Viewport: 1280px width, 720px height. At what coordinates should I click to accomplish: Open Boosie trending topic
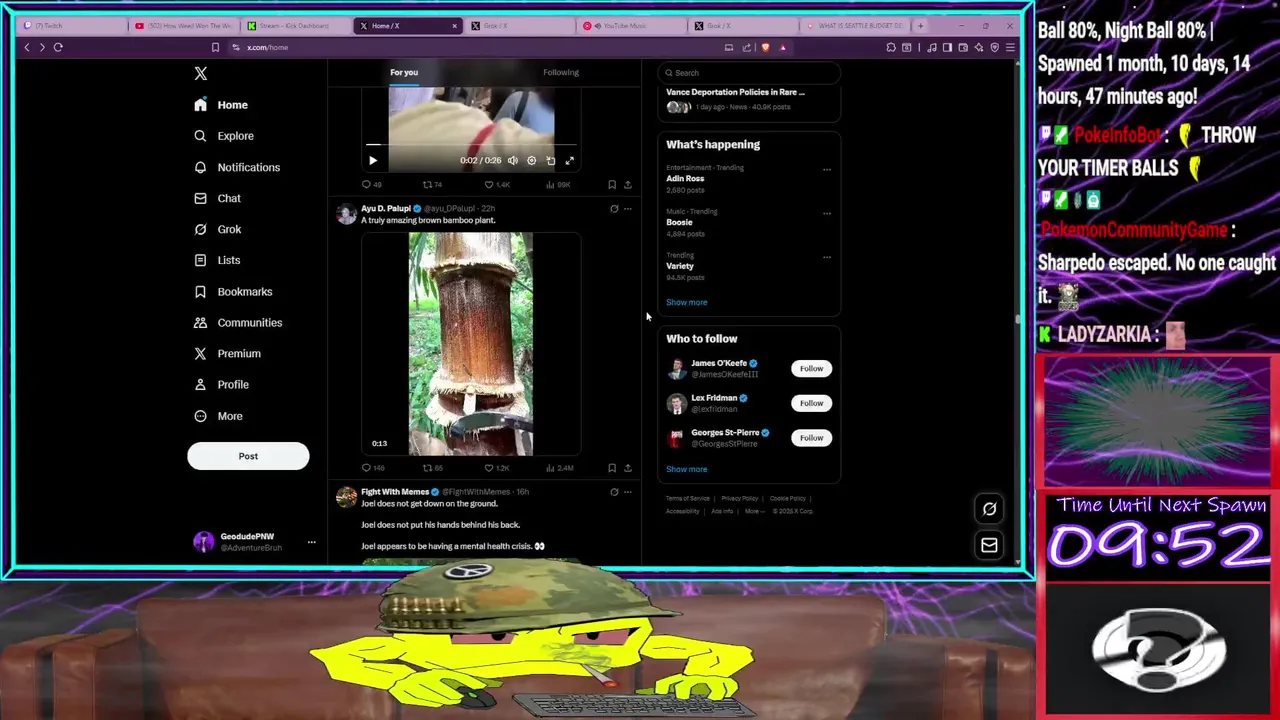[x=680, y=222]
